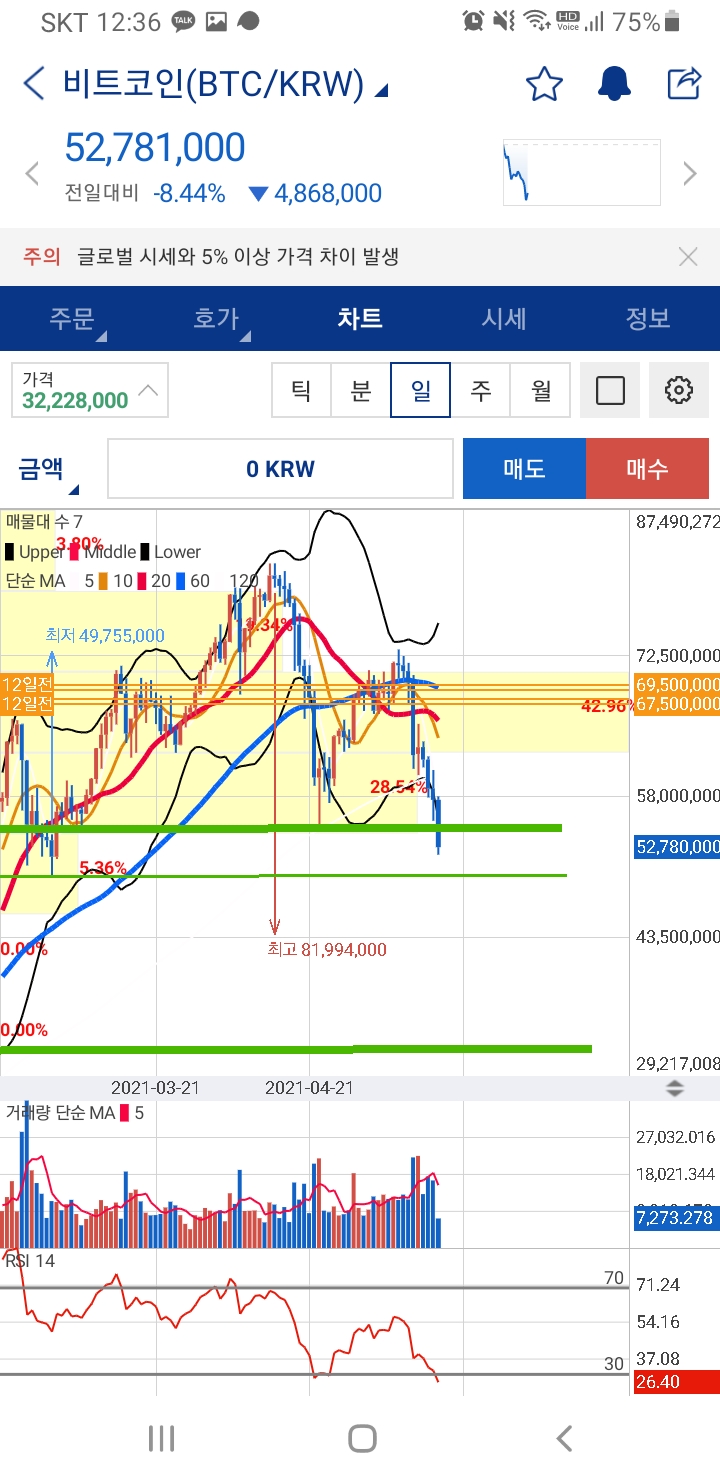
Task: Open the mini price chart thumbnail
Action: tap(582, 173)
